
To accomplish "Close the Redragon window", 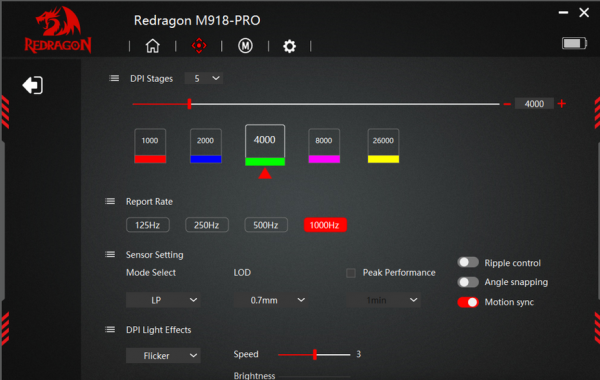I will (584, 13).
